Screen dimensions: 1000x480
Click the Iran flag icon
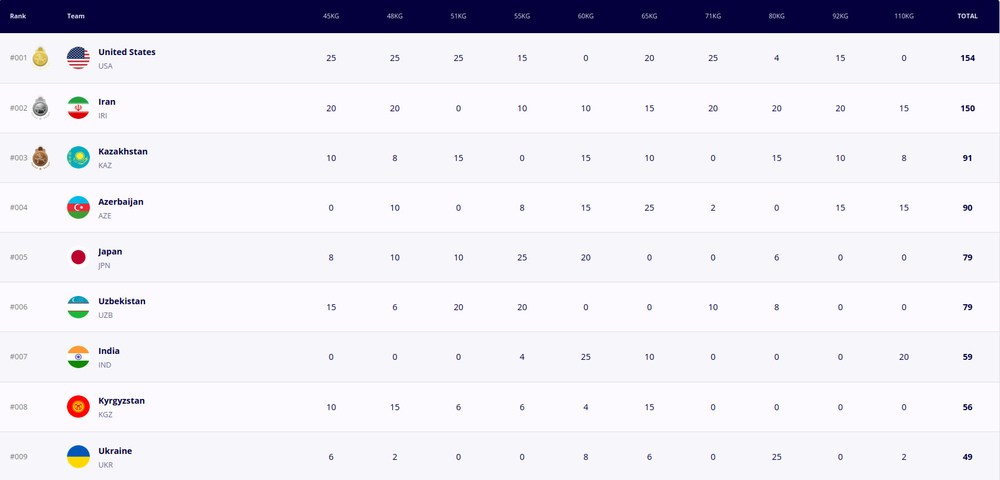click(x=78, y=108)
